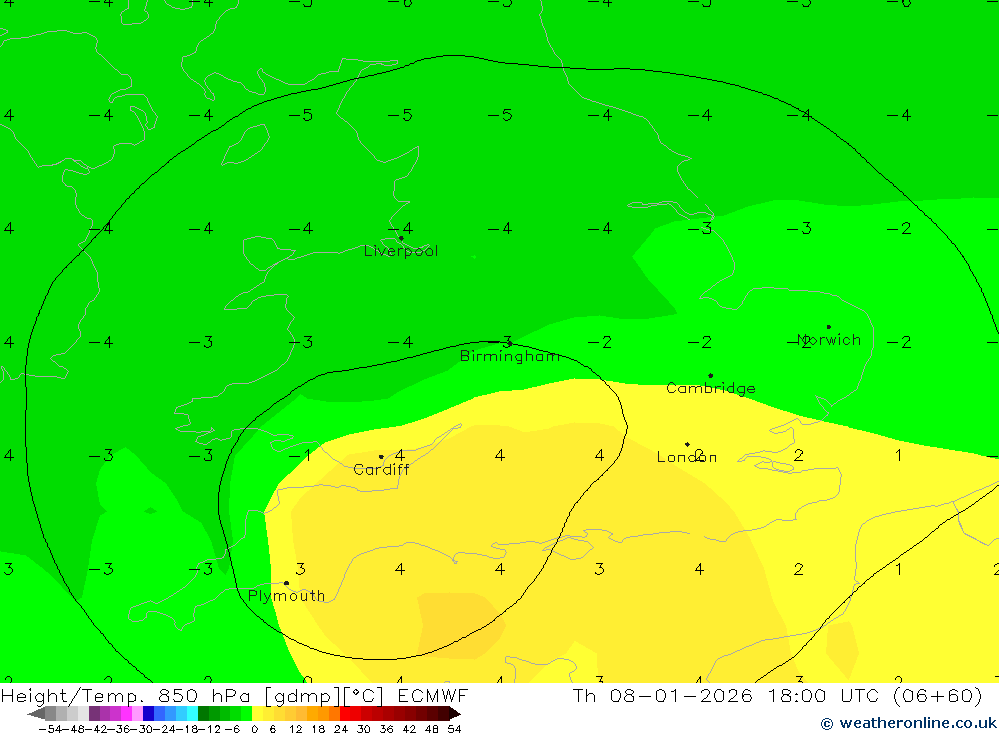Click the dark maroon right arrow of scale

[455, 713]
